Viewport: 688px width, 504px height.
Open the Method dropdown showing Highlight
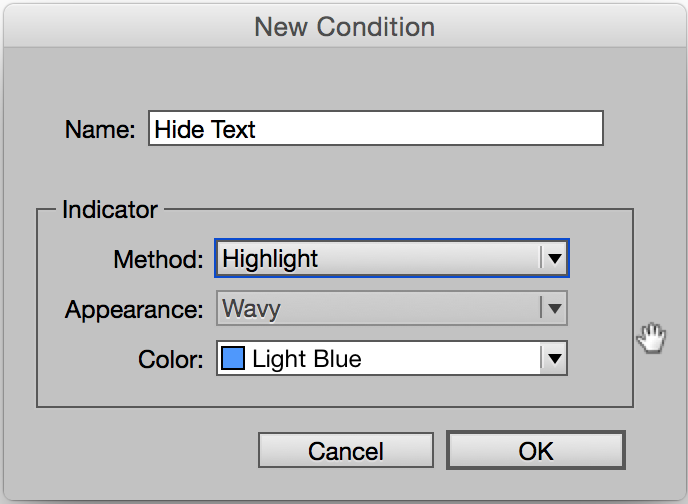[x=392, y=258]
